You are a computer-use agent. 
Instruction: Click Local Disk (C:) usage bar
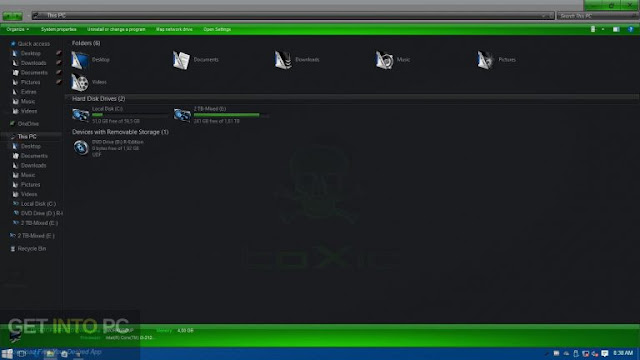coord(130,115)
